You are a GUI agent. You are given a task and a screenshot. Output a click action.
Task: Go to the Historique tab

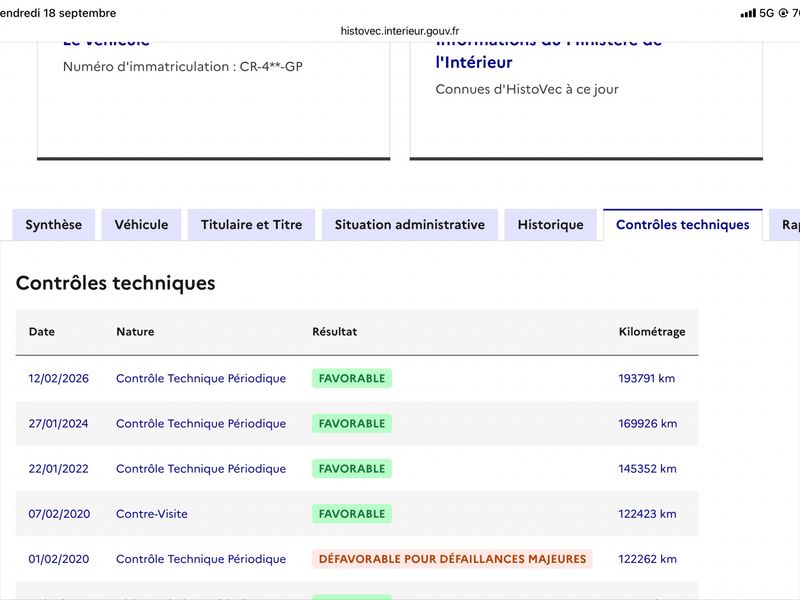551,224
